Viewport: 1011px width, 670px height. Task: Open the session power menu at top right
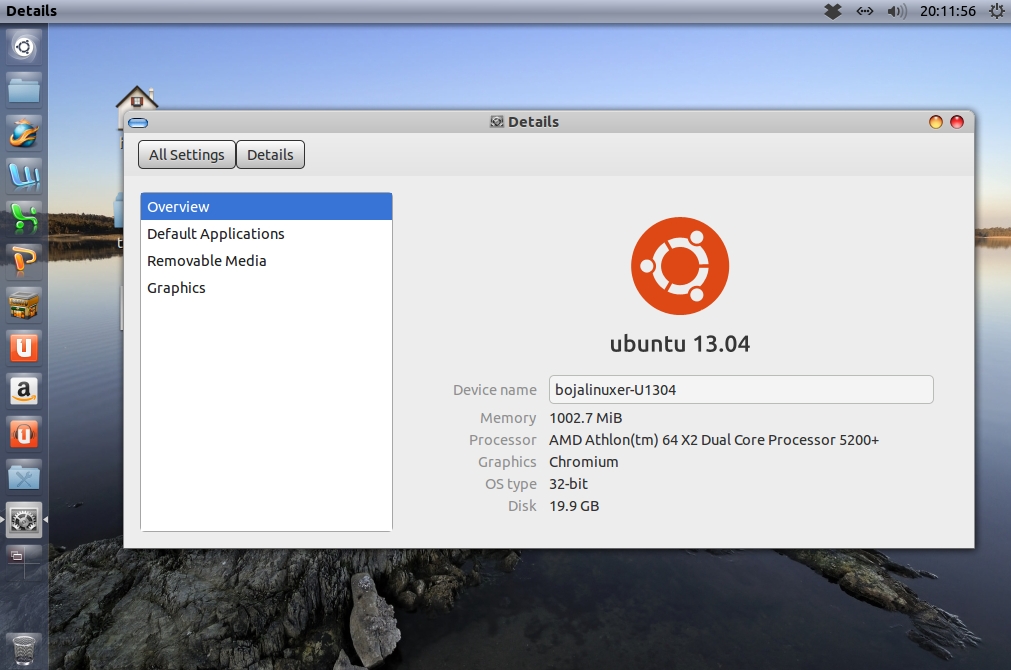coord(995,11)
